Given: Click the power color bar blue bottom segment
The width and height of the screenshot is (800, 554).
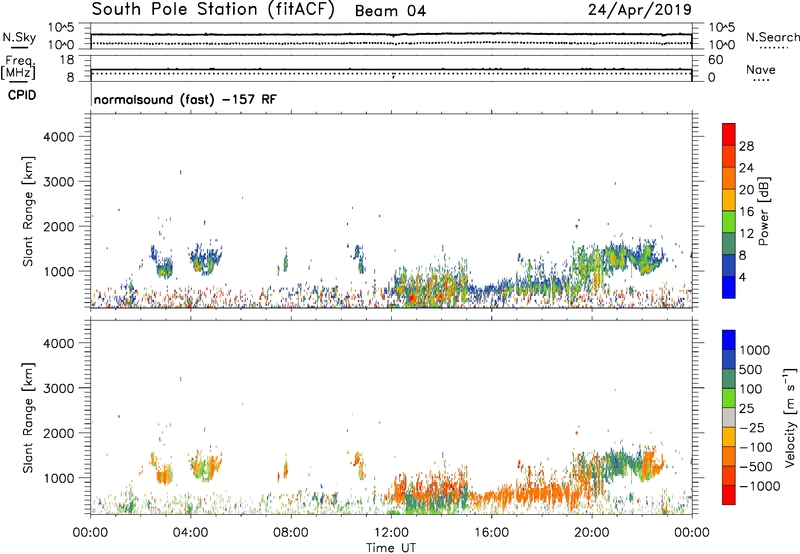Looking at the screenshot, I should tap(729, 287).
